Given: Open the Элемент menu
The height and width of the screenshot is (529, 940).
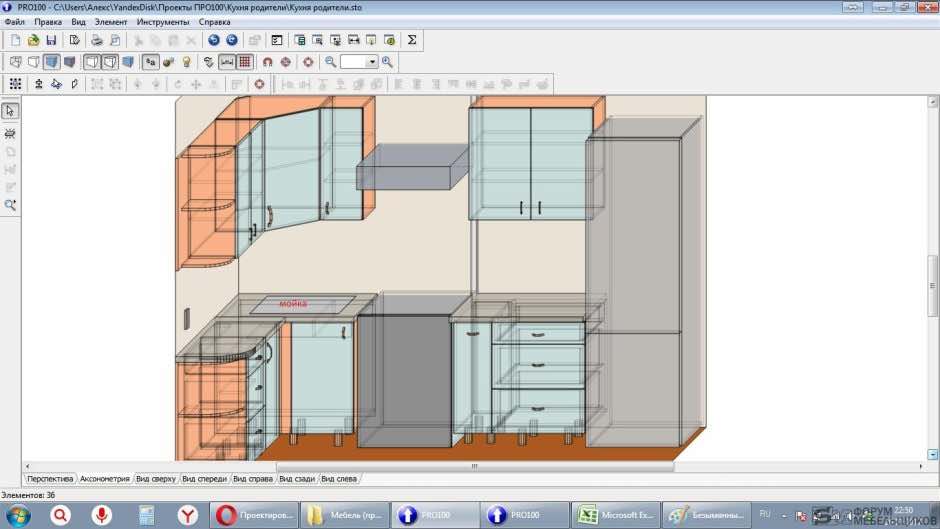Looking at the screenshot, I should tap(111, 22).
